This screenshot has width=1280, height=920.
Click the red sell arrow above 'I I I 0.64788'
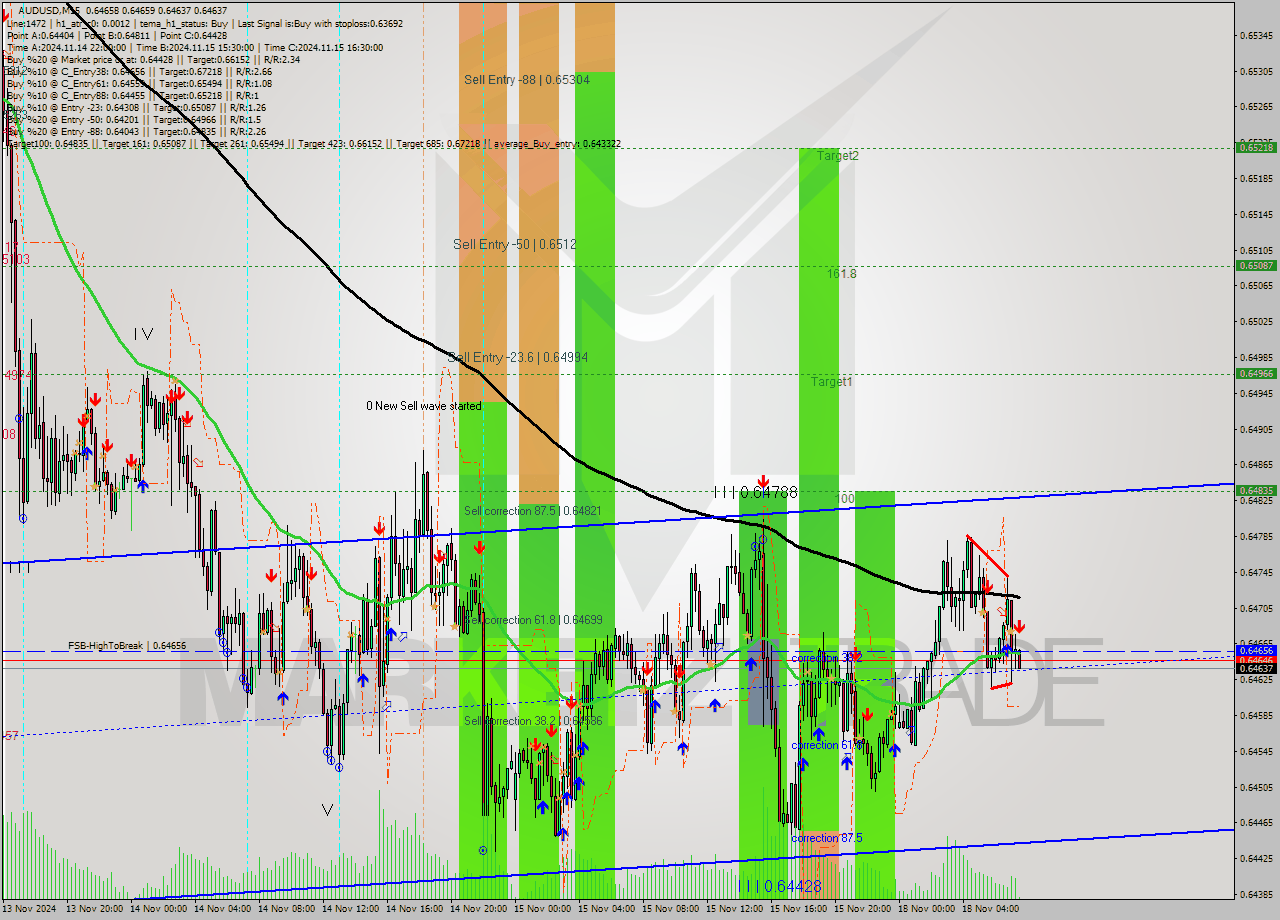click(763, 481)
